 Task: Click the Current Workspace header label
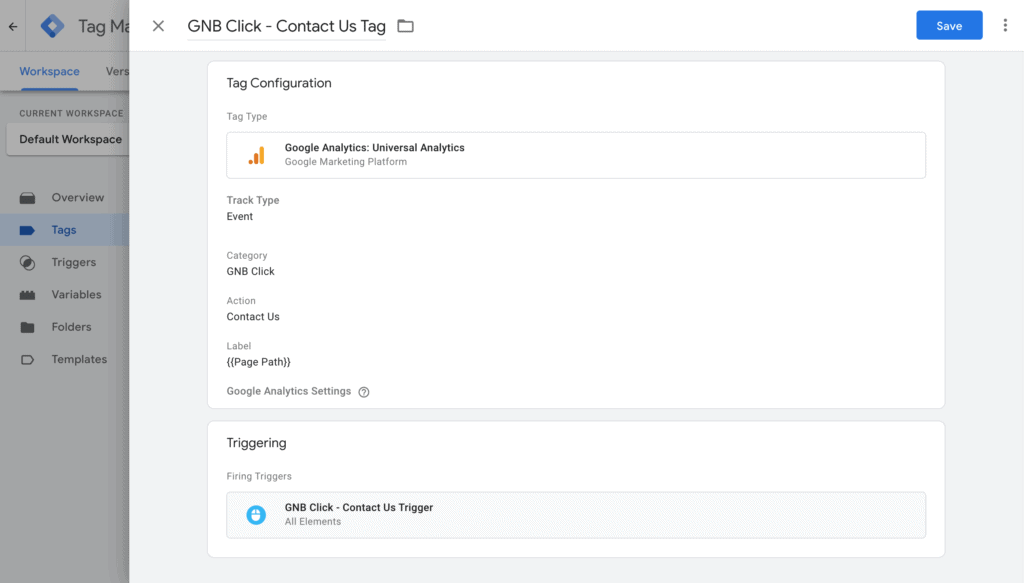(x=71, y=114)
